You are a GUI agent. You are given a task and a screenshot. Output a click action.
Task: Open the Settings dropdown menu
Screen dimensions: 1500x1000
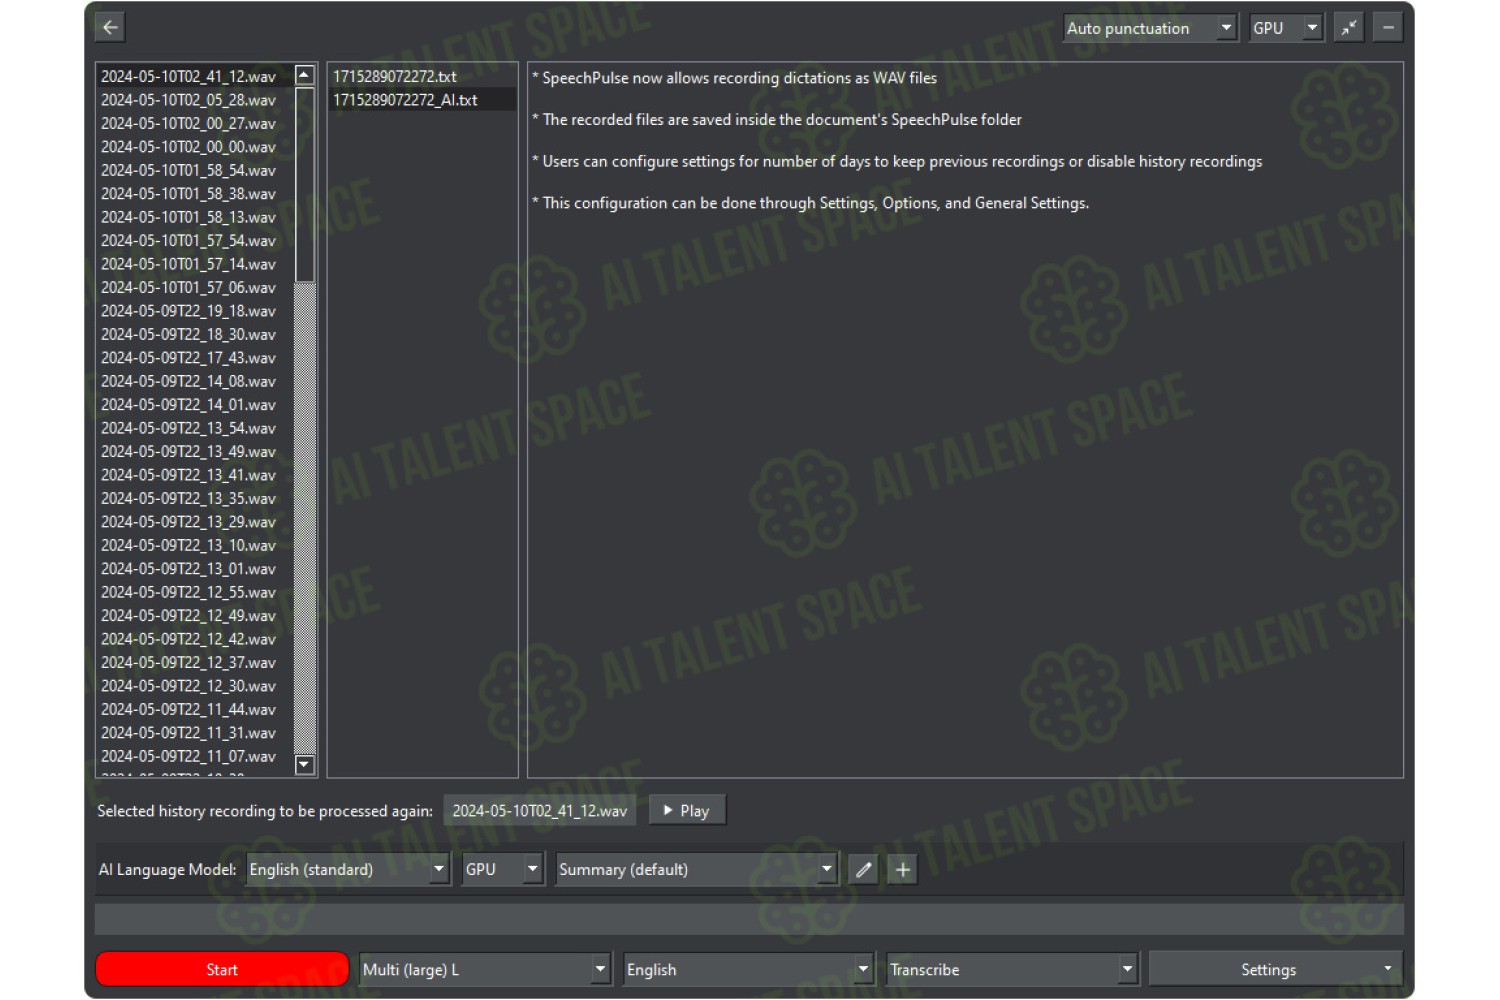1275,970
